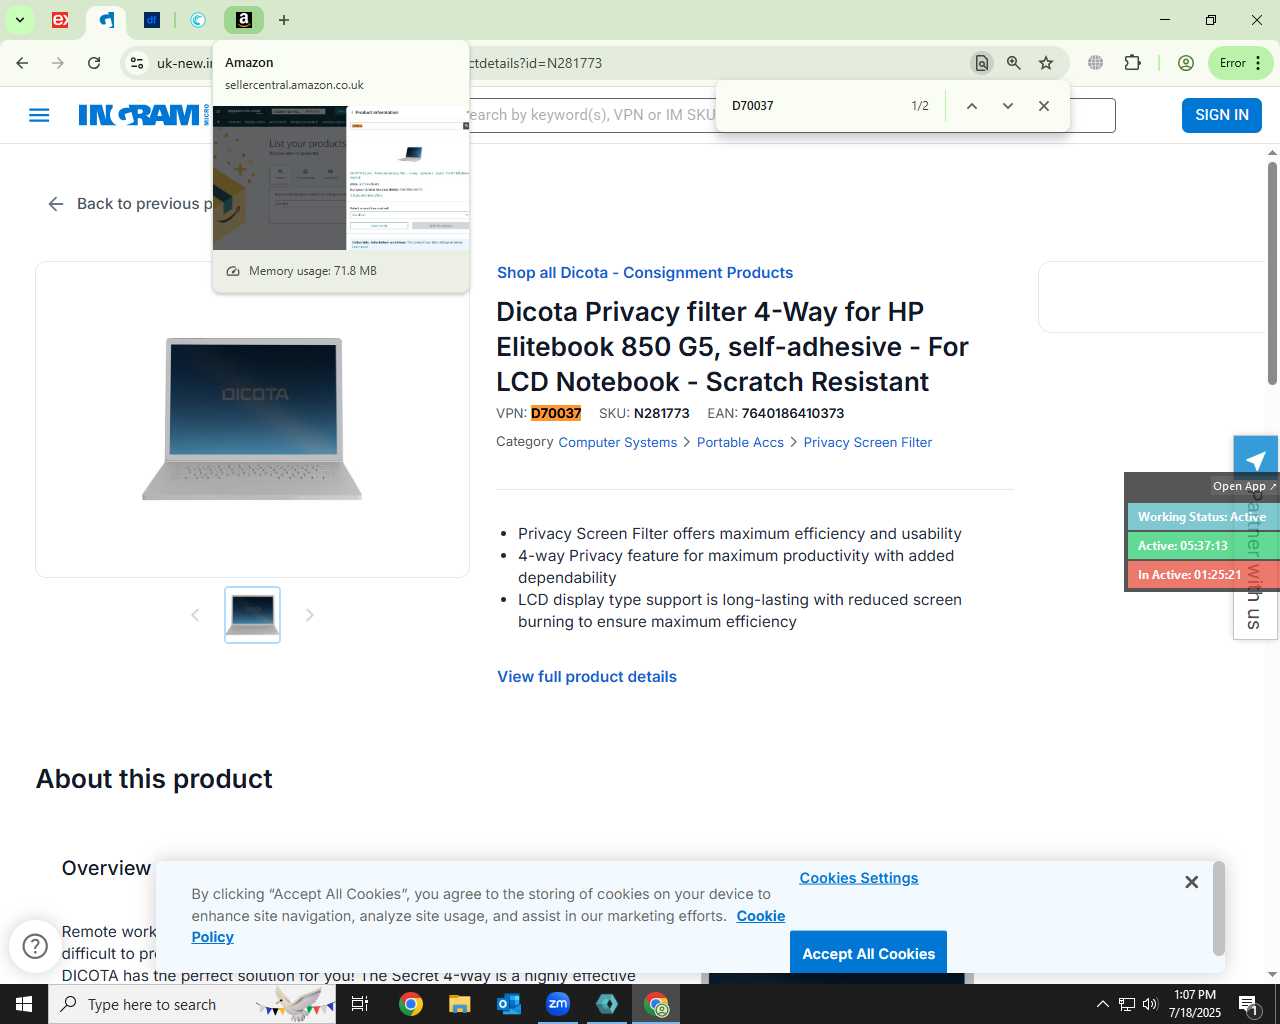Click the globe extension icon

click(x=1096, y=63)
